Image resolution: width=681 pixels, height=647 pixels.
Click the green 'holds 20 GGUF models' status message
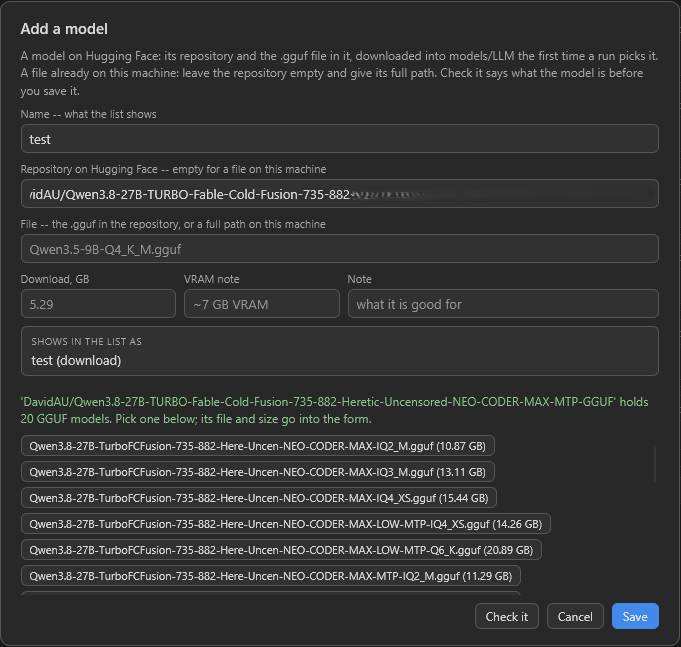click(x=334, y=410)
